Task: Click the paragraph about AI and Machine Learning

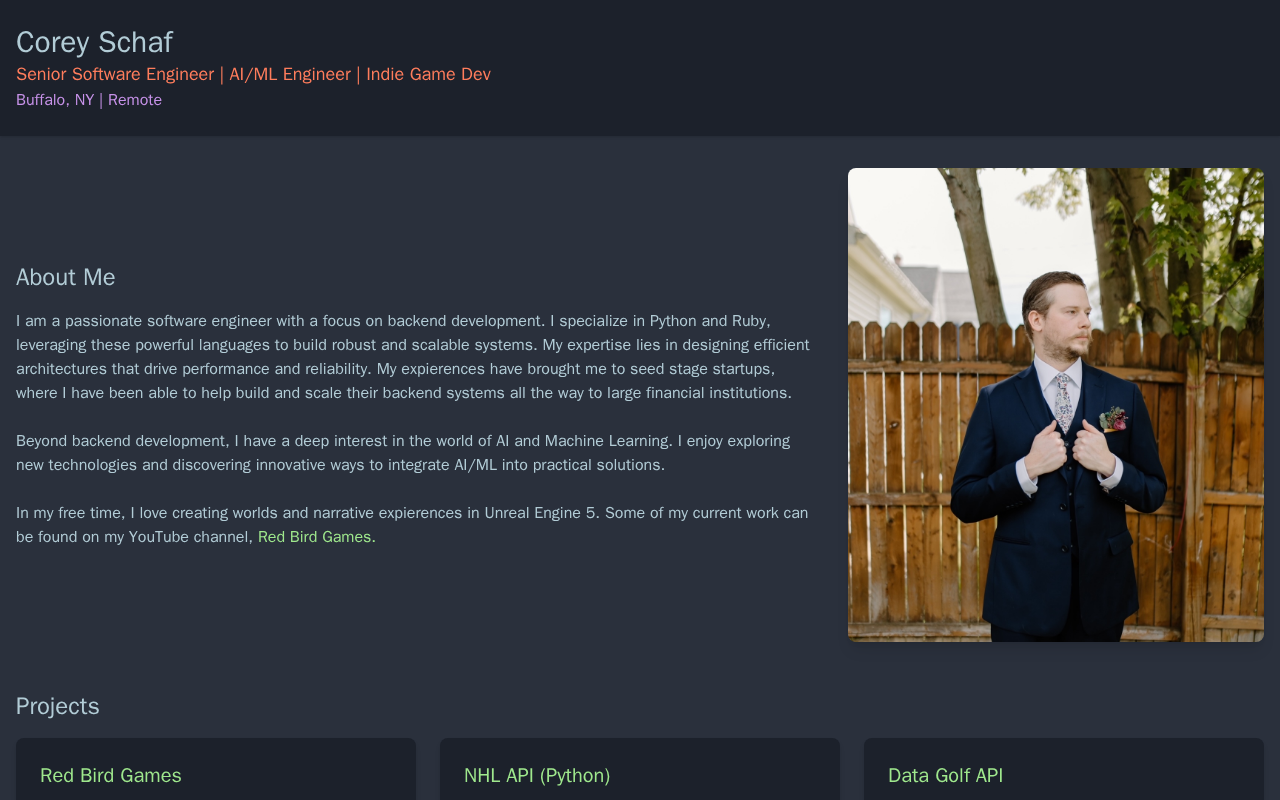Action: [x=404, y=453]
